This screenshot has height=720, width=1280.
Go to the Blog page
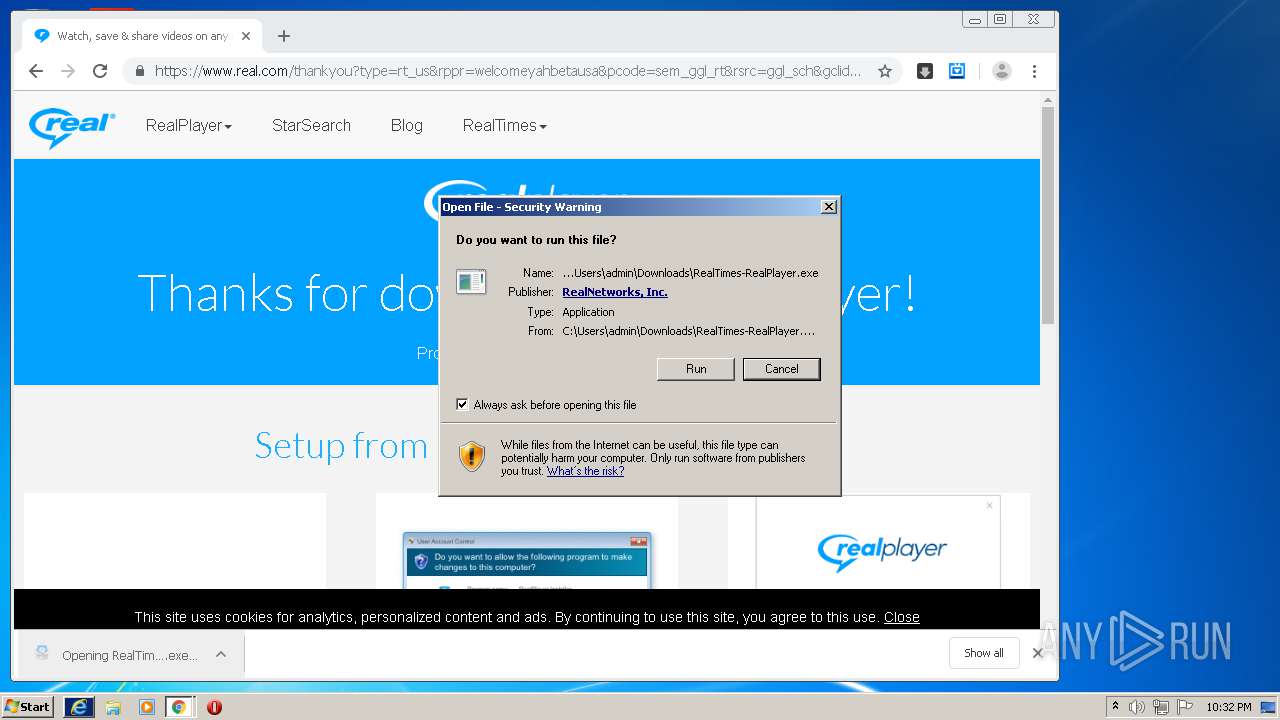pos(407,126)
